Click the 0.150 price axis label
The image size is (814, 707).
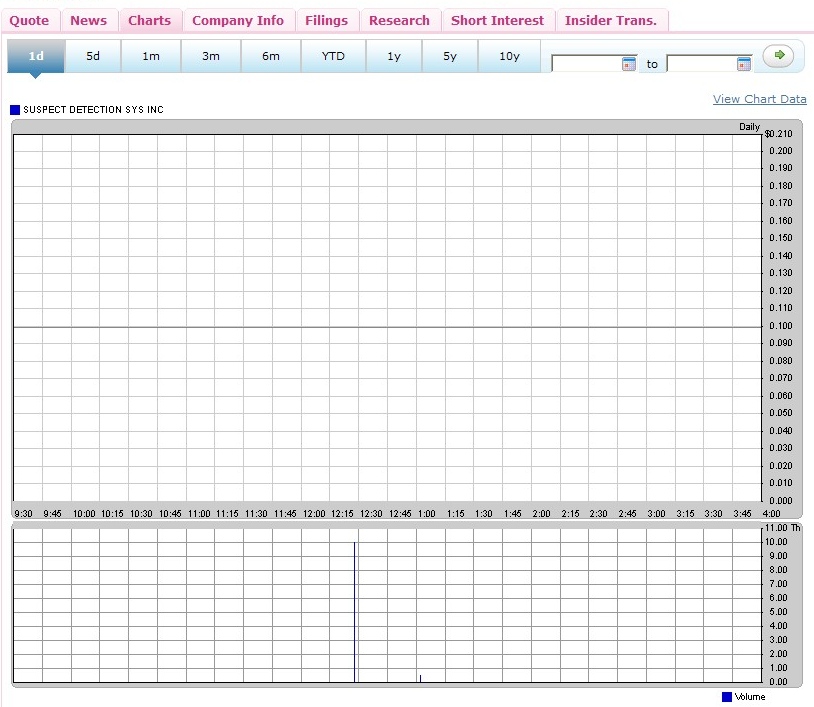(781, 238)
